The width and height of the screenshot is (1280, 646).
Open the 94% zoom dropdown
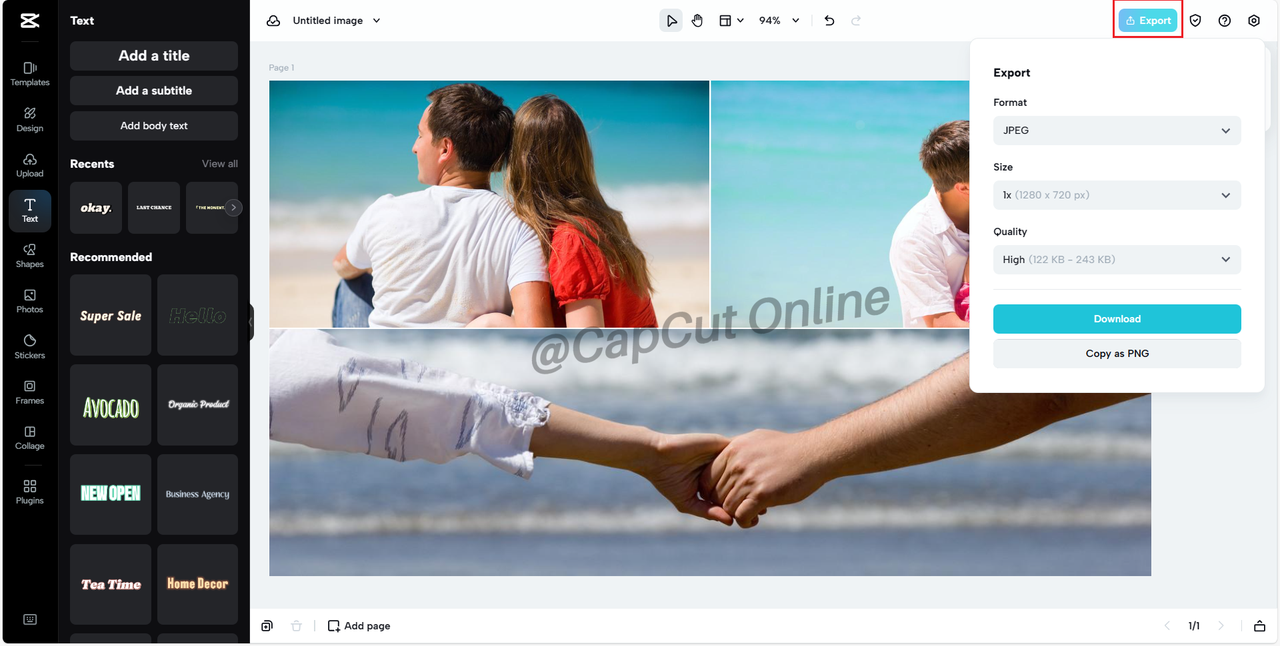click(779, 20)
